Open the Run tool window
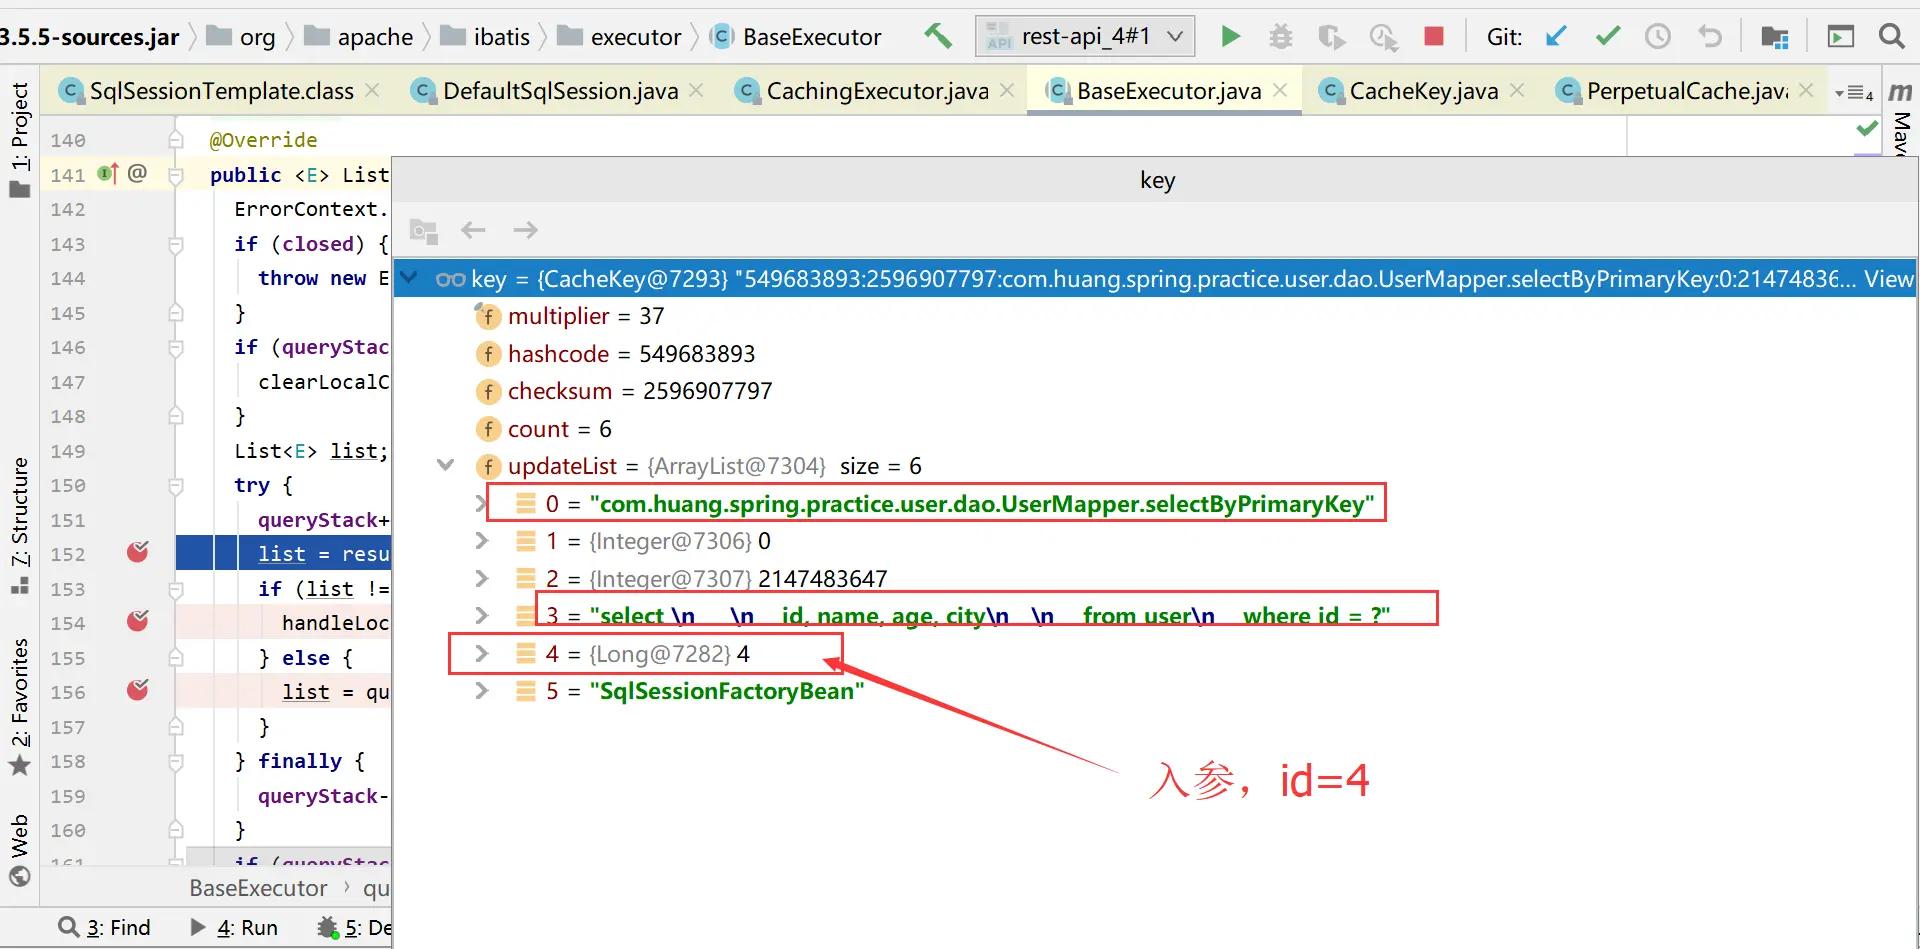Image resolution: width=1920 pixels, height=949 pixels. [234, 928]
